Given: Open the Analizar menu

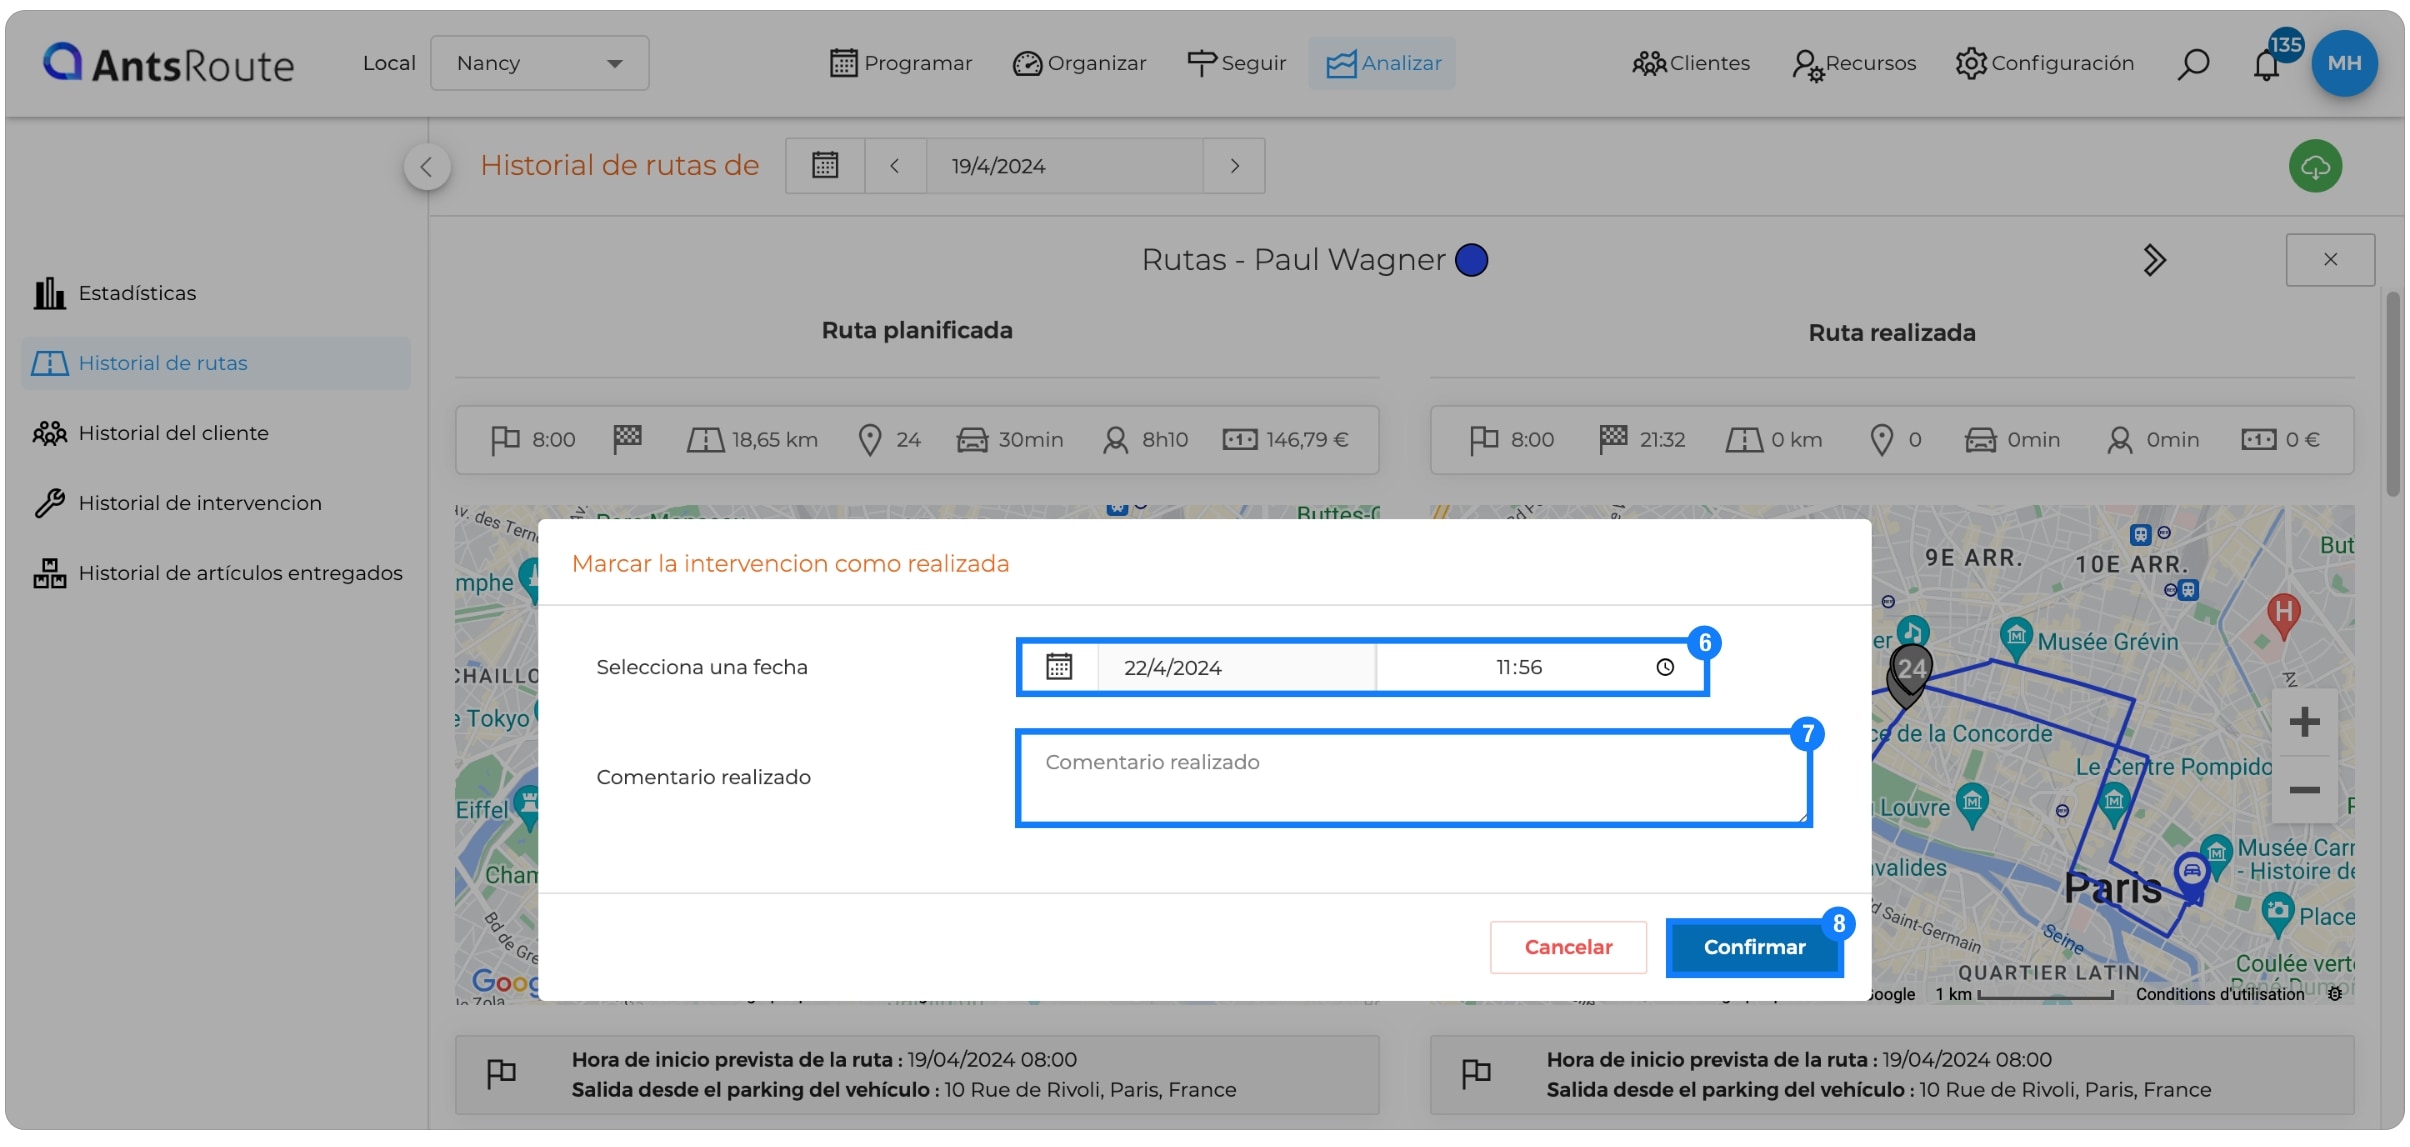Looking at the screenshot, I should [x=1383, y=63].
